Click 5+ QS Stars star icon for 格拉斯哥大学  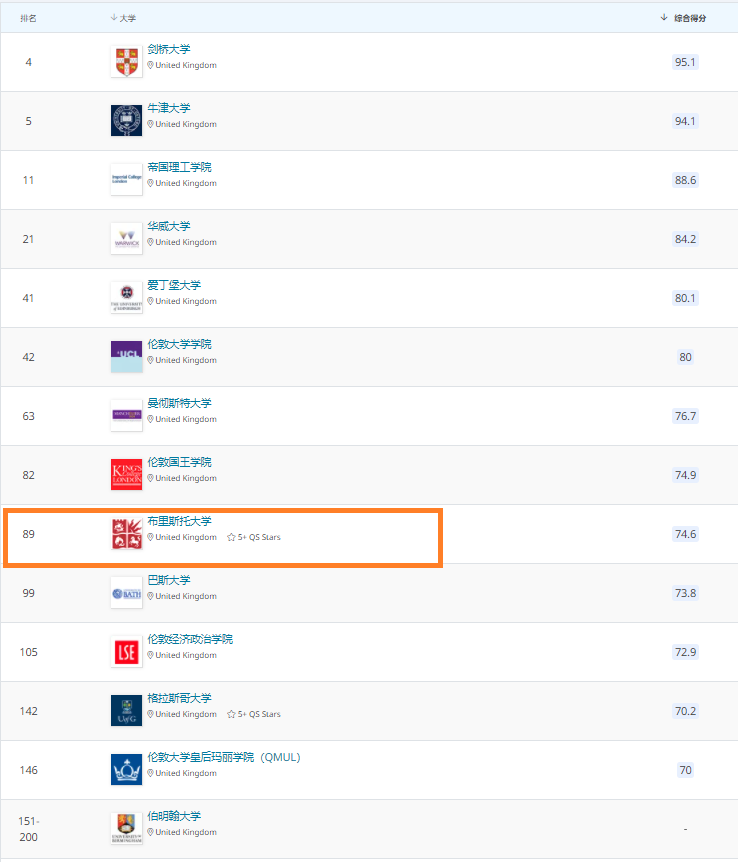click(231, 714)
